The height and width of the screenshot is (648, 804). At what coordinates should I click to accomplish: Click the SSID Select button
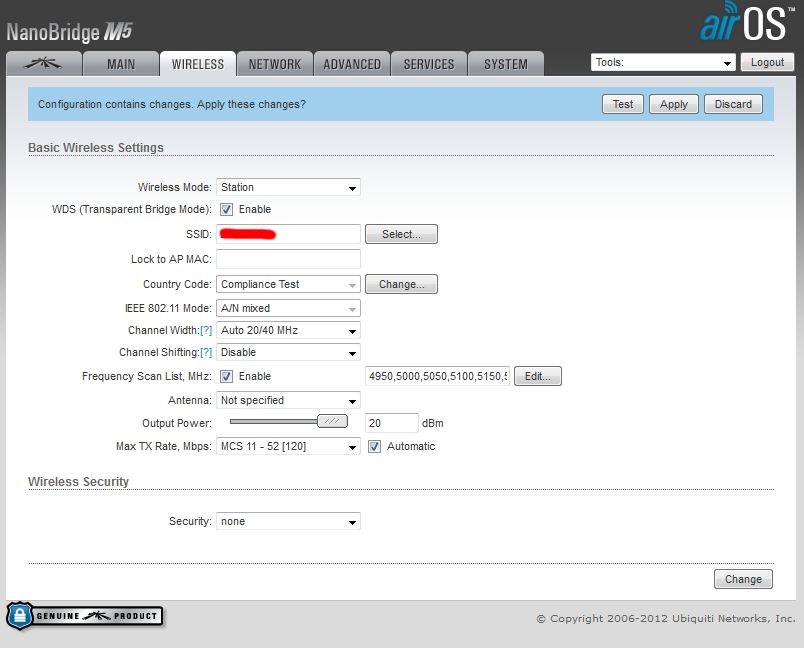(401, 234)
